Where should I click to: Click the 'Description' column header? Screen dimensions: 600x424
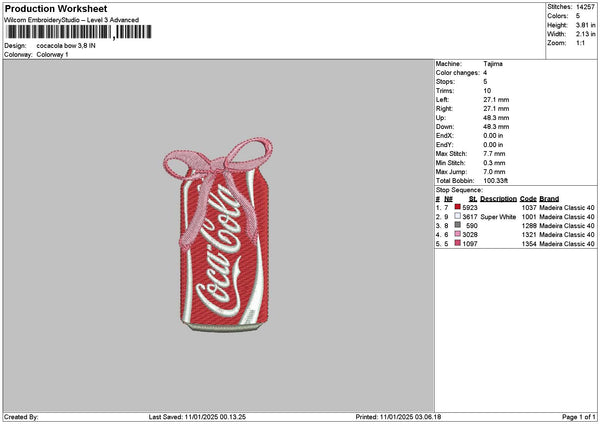(x=498, y=199)
